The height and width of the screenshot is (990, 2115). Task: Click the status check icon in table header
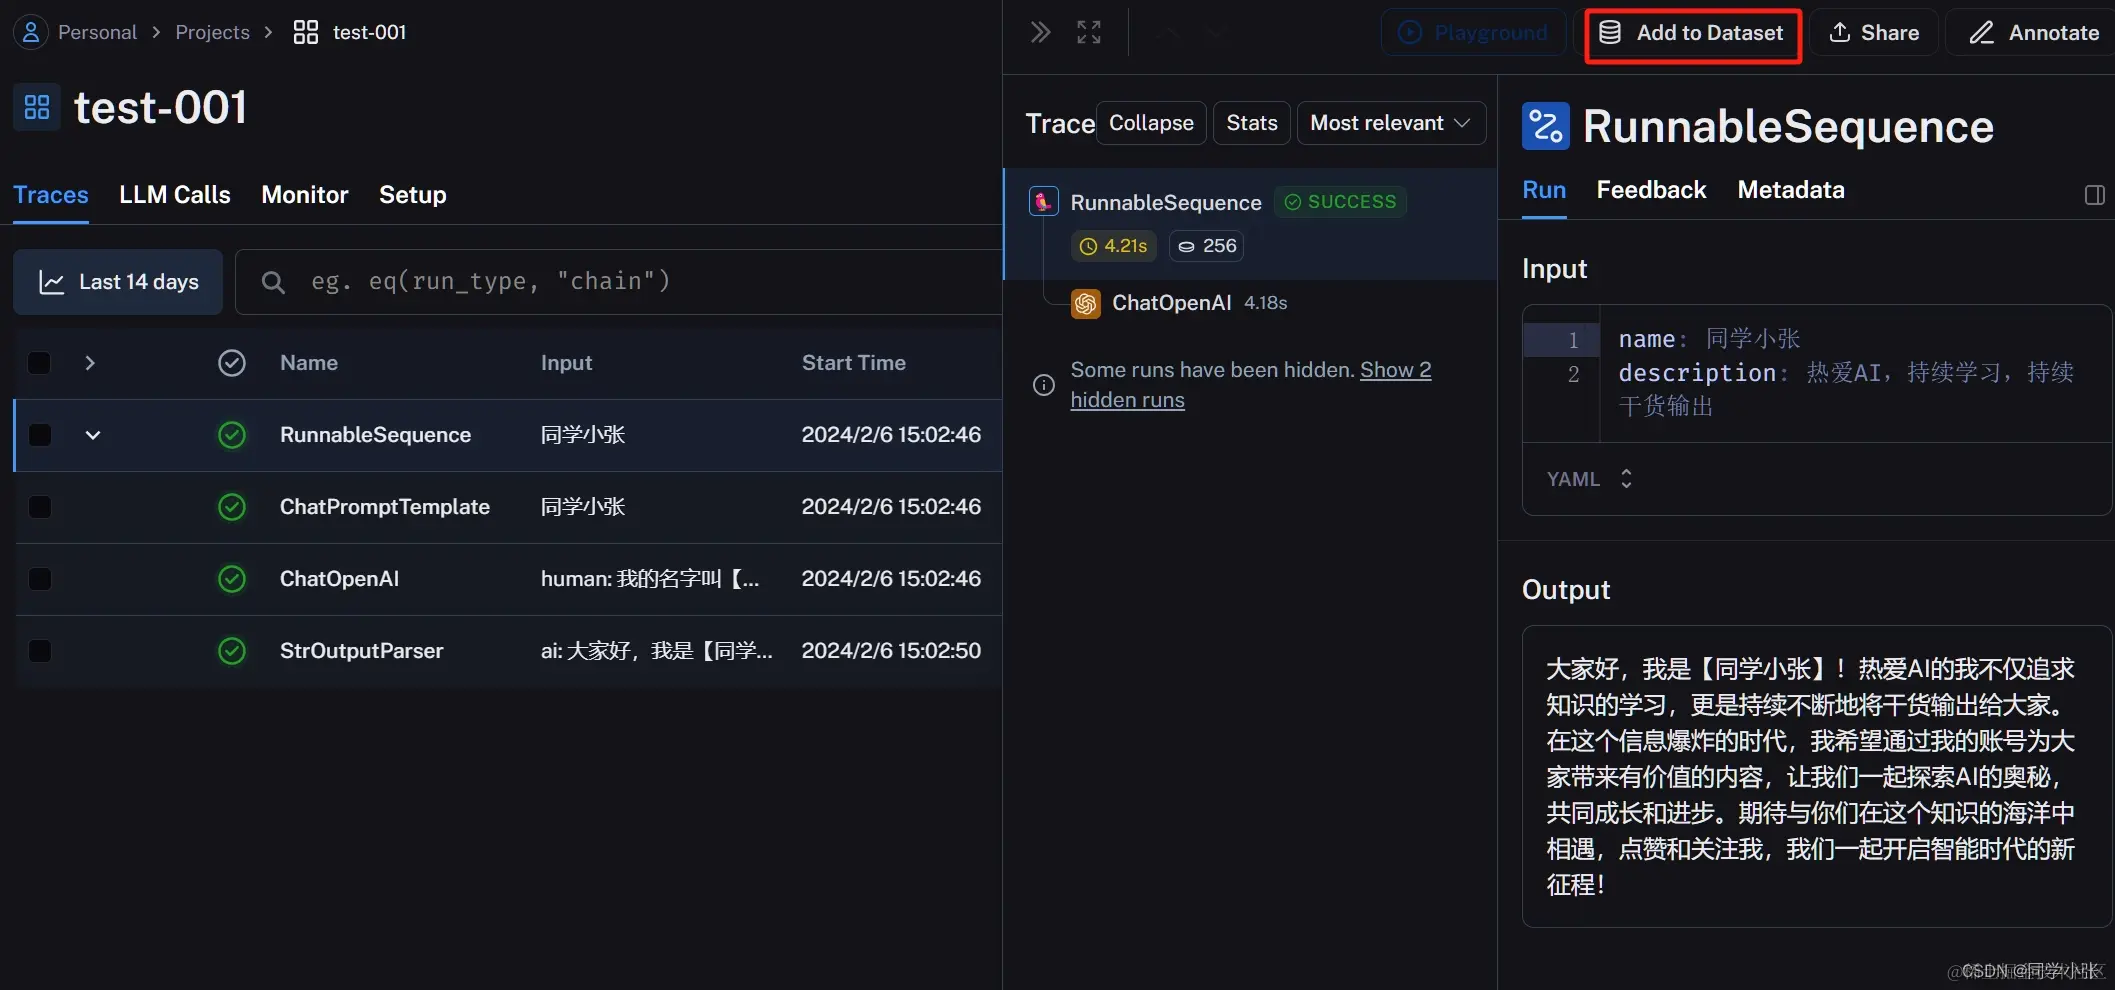(232, 363)
